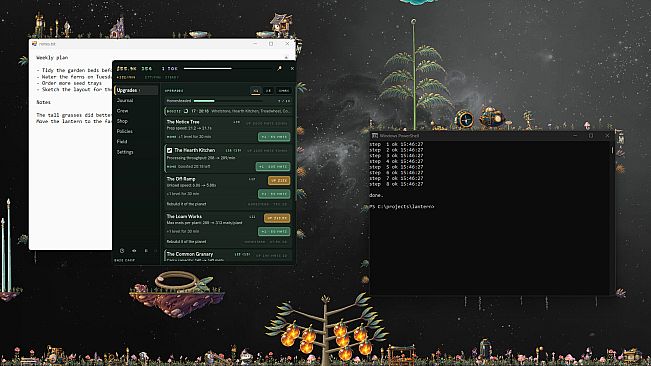The image size is (651, 366).
Task: Select the underlined x1 purchase quantity tab
Action: [256, 90]
